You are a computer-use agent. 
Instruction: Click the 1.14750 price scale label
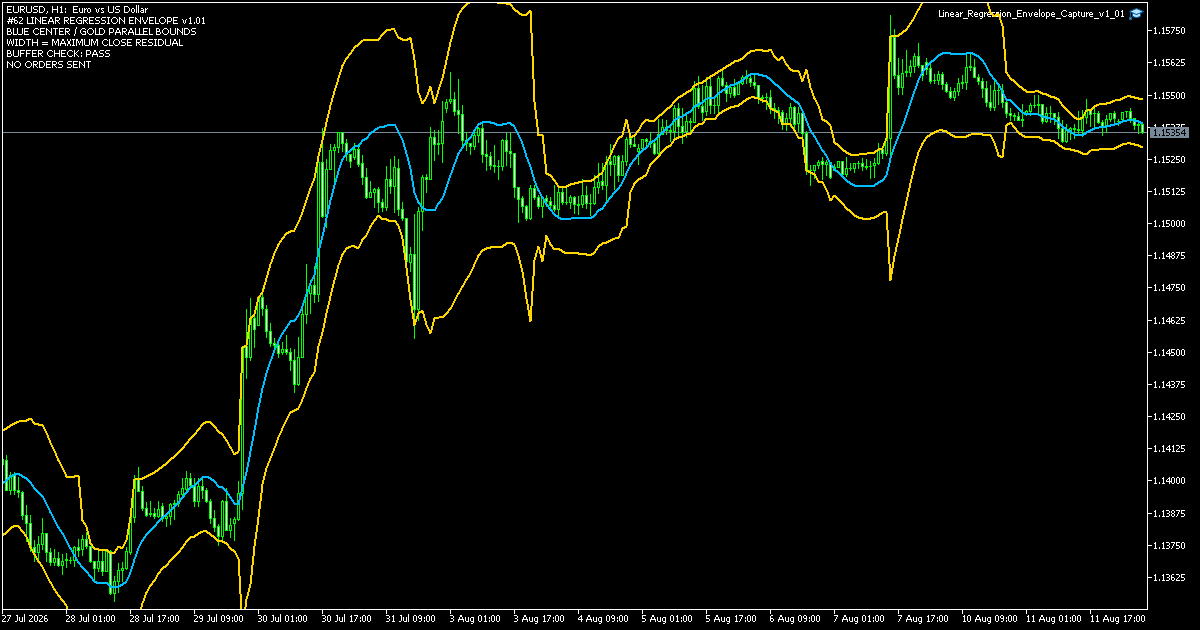click(1169, 288)
